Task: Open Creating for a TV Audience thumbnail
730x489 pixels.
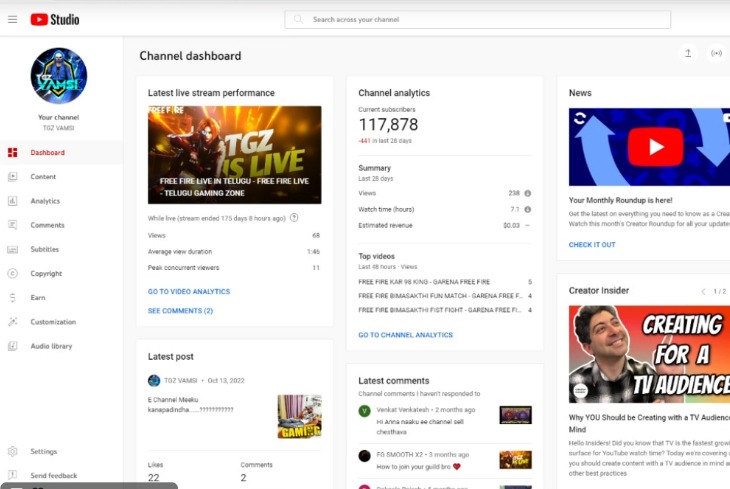Action: [649, 354]
